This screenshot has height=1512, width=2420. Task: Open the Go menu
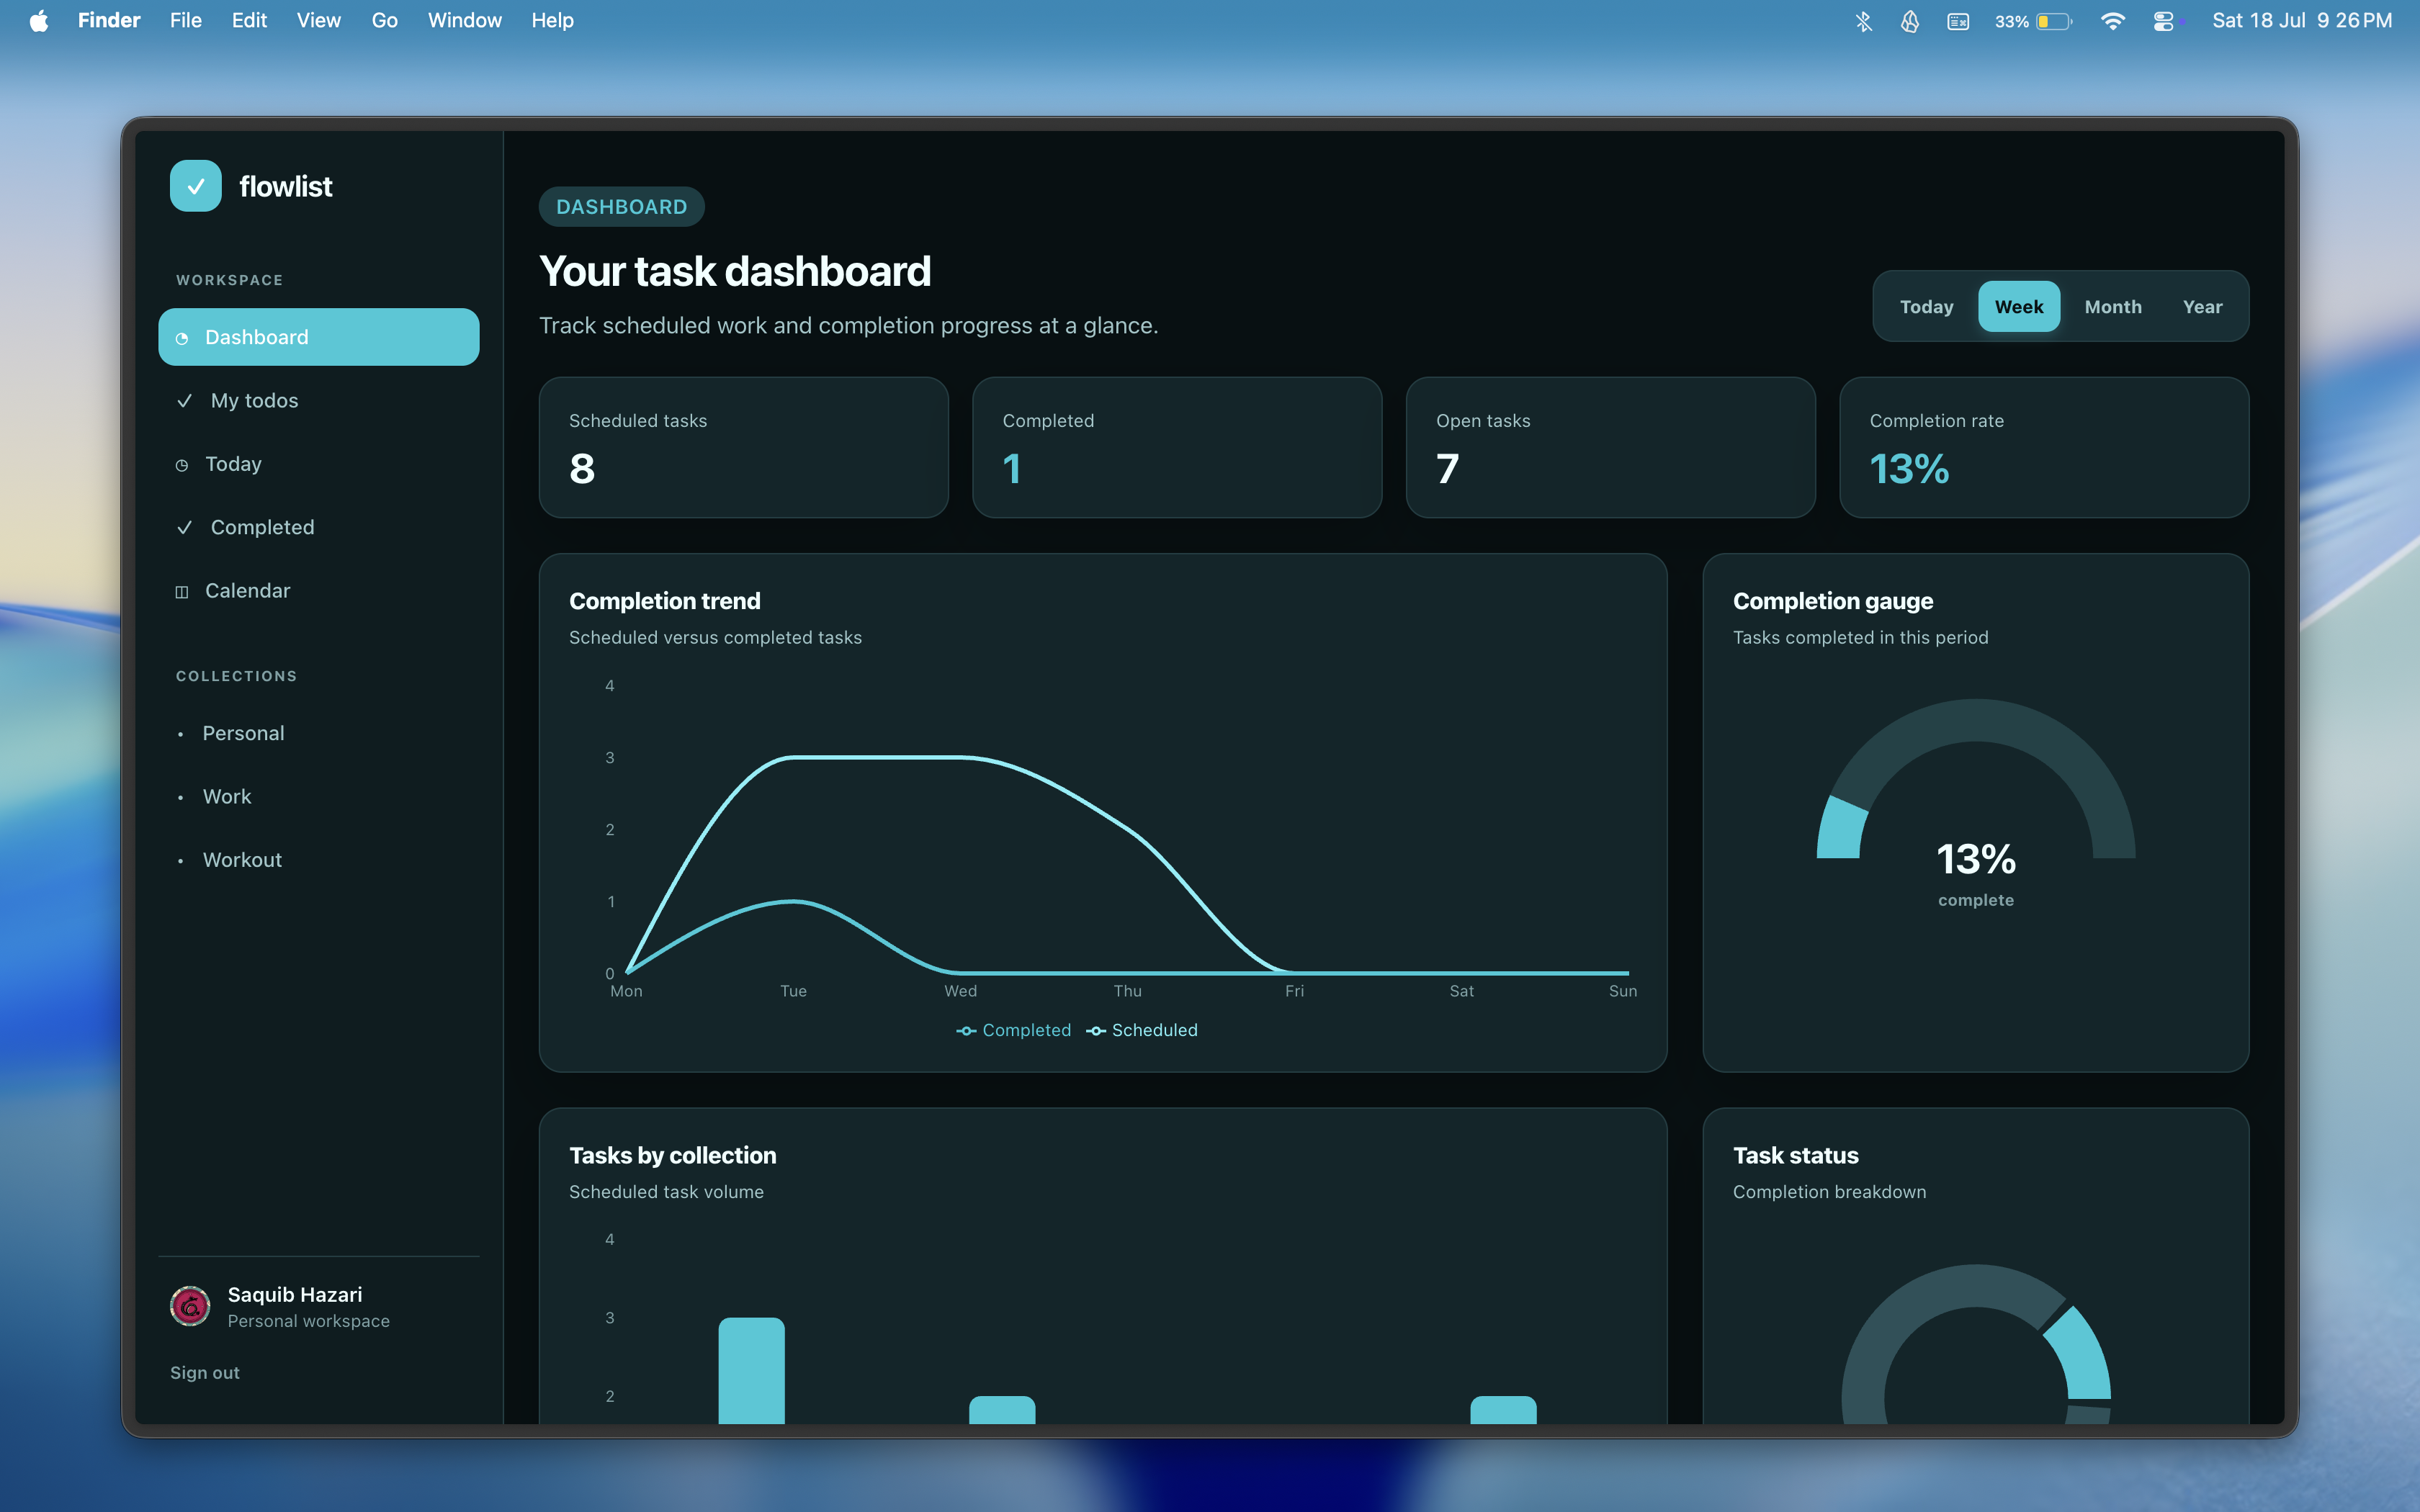[x=384, y=21]
